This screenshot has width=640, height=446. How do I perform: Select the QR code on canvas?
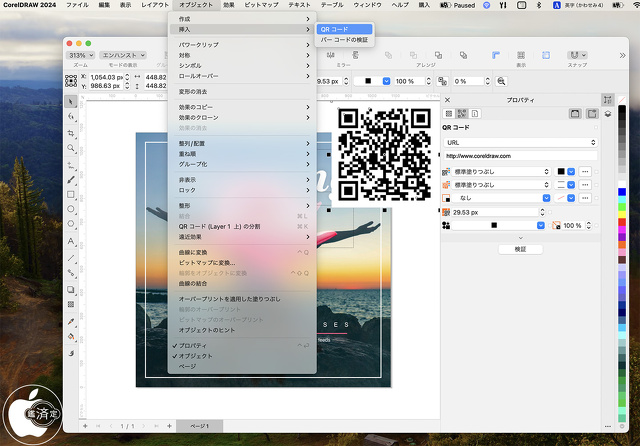384,155
